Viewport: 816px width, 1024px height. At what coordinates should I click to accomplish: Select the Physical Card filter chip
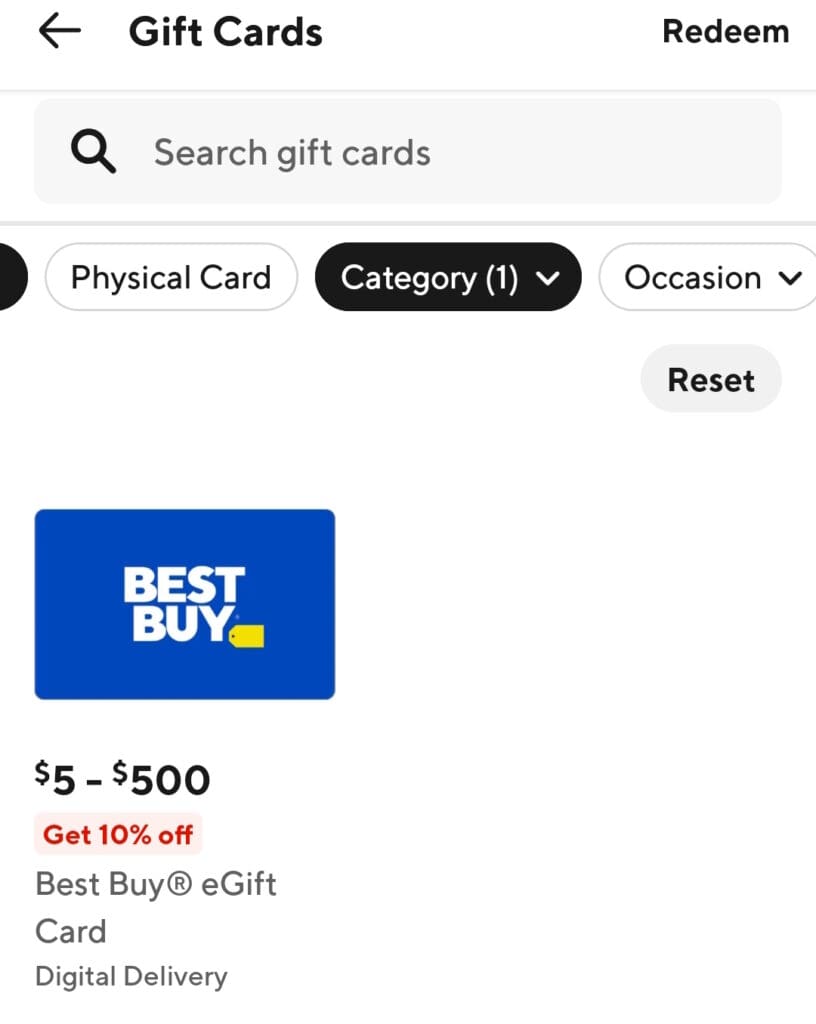point(170,277)
